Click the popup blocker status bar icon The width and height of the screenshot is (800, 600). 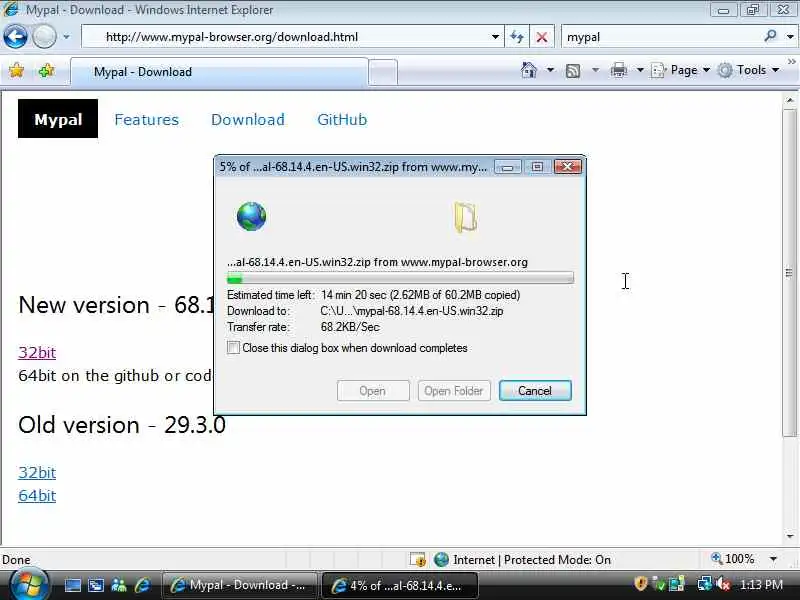click(x=418, y=560)
